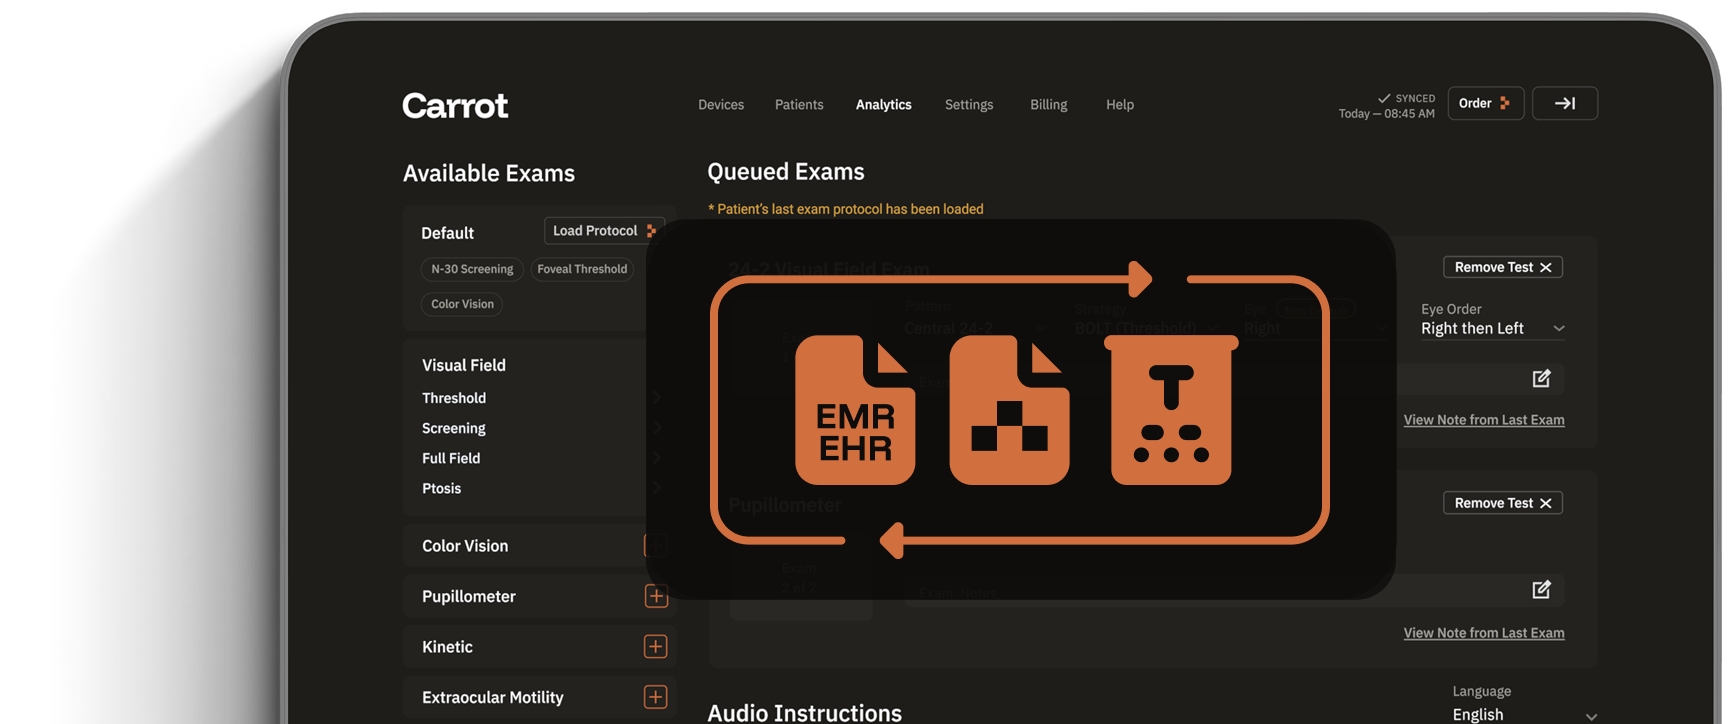Open the Analytics menu item
Viewport: 1736px width, 724px height.
[883, 105]
